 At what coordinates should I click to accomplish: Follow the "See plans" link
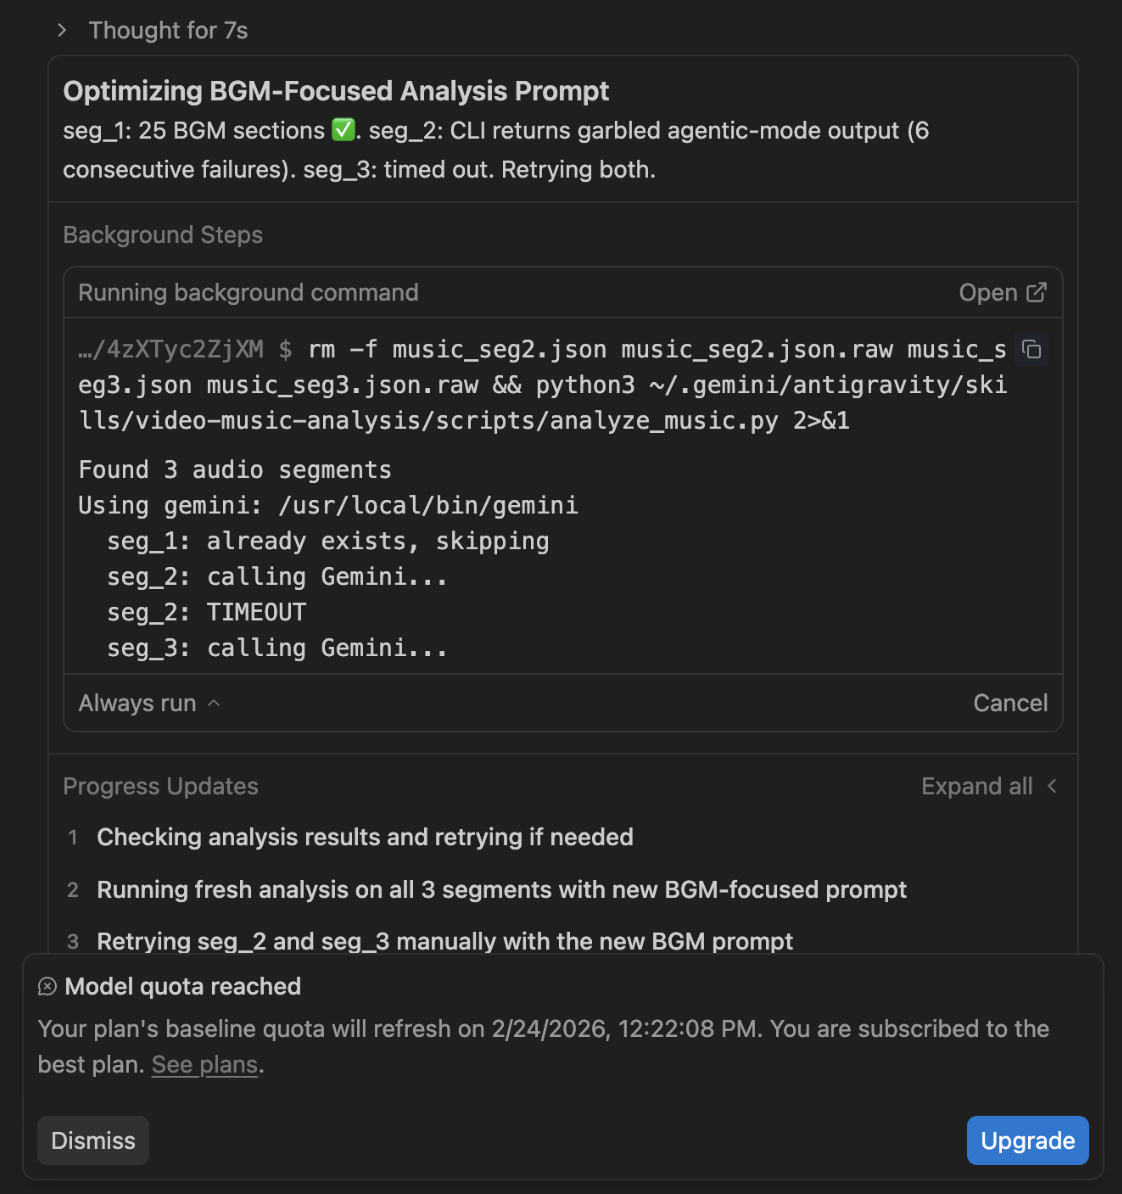pyautogui.click(x=205, y=1065)
